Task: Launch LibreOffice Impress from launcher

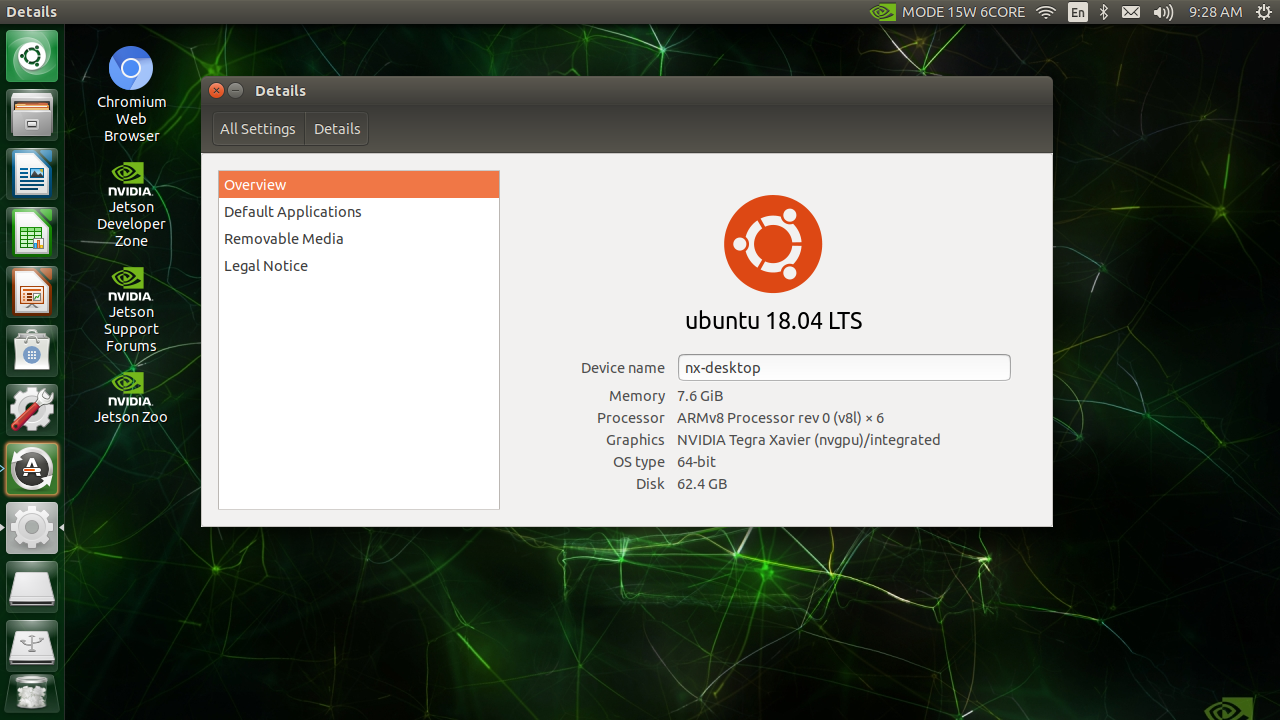Action: point(32,292)
